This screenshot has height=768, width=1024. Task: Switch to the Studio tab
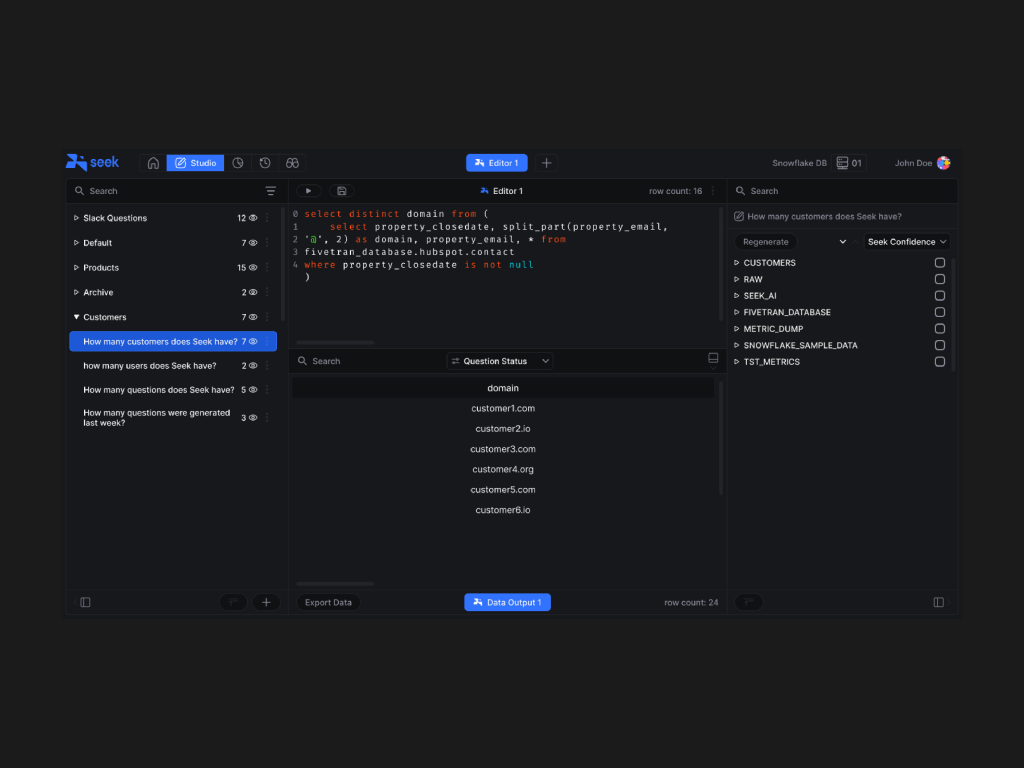195,163
